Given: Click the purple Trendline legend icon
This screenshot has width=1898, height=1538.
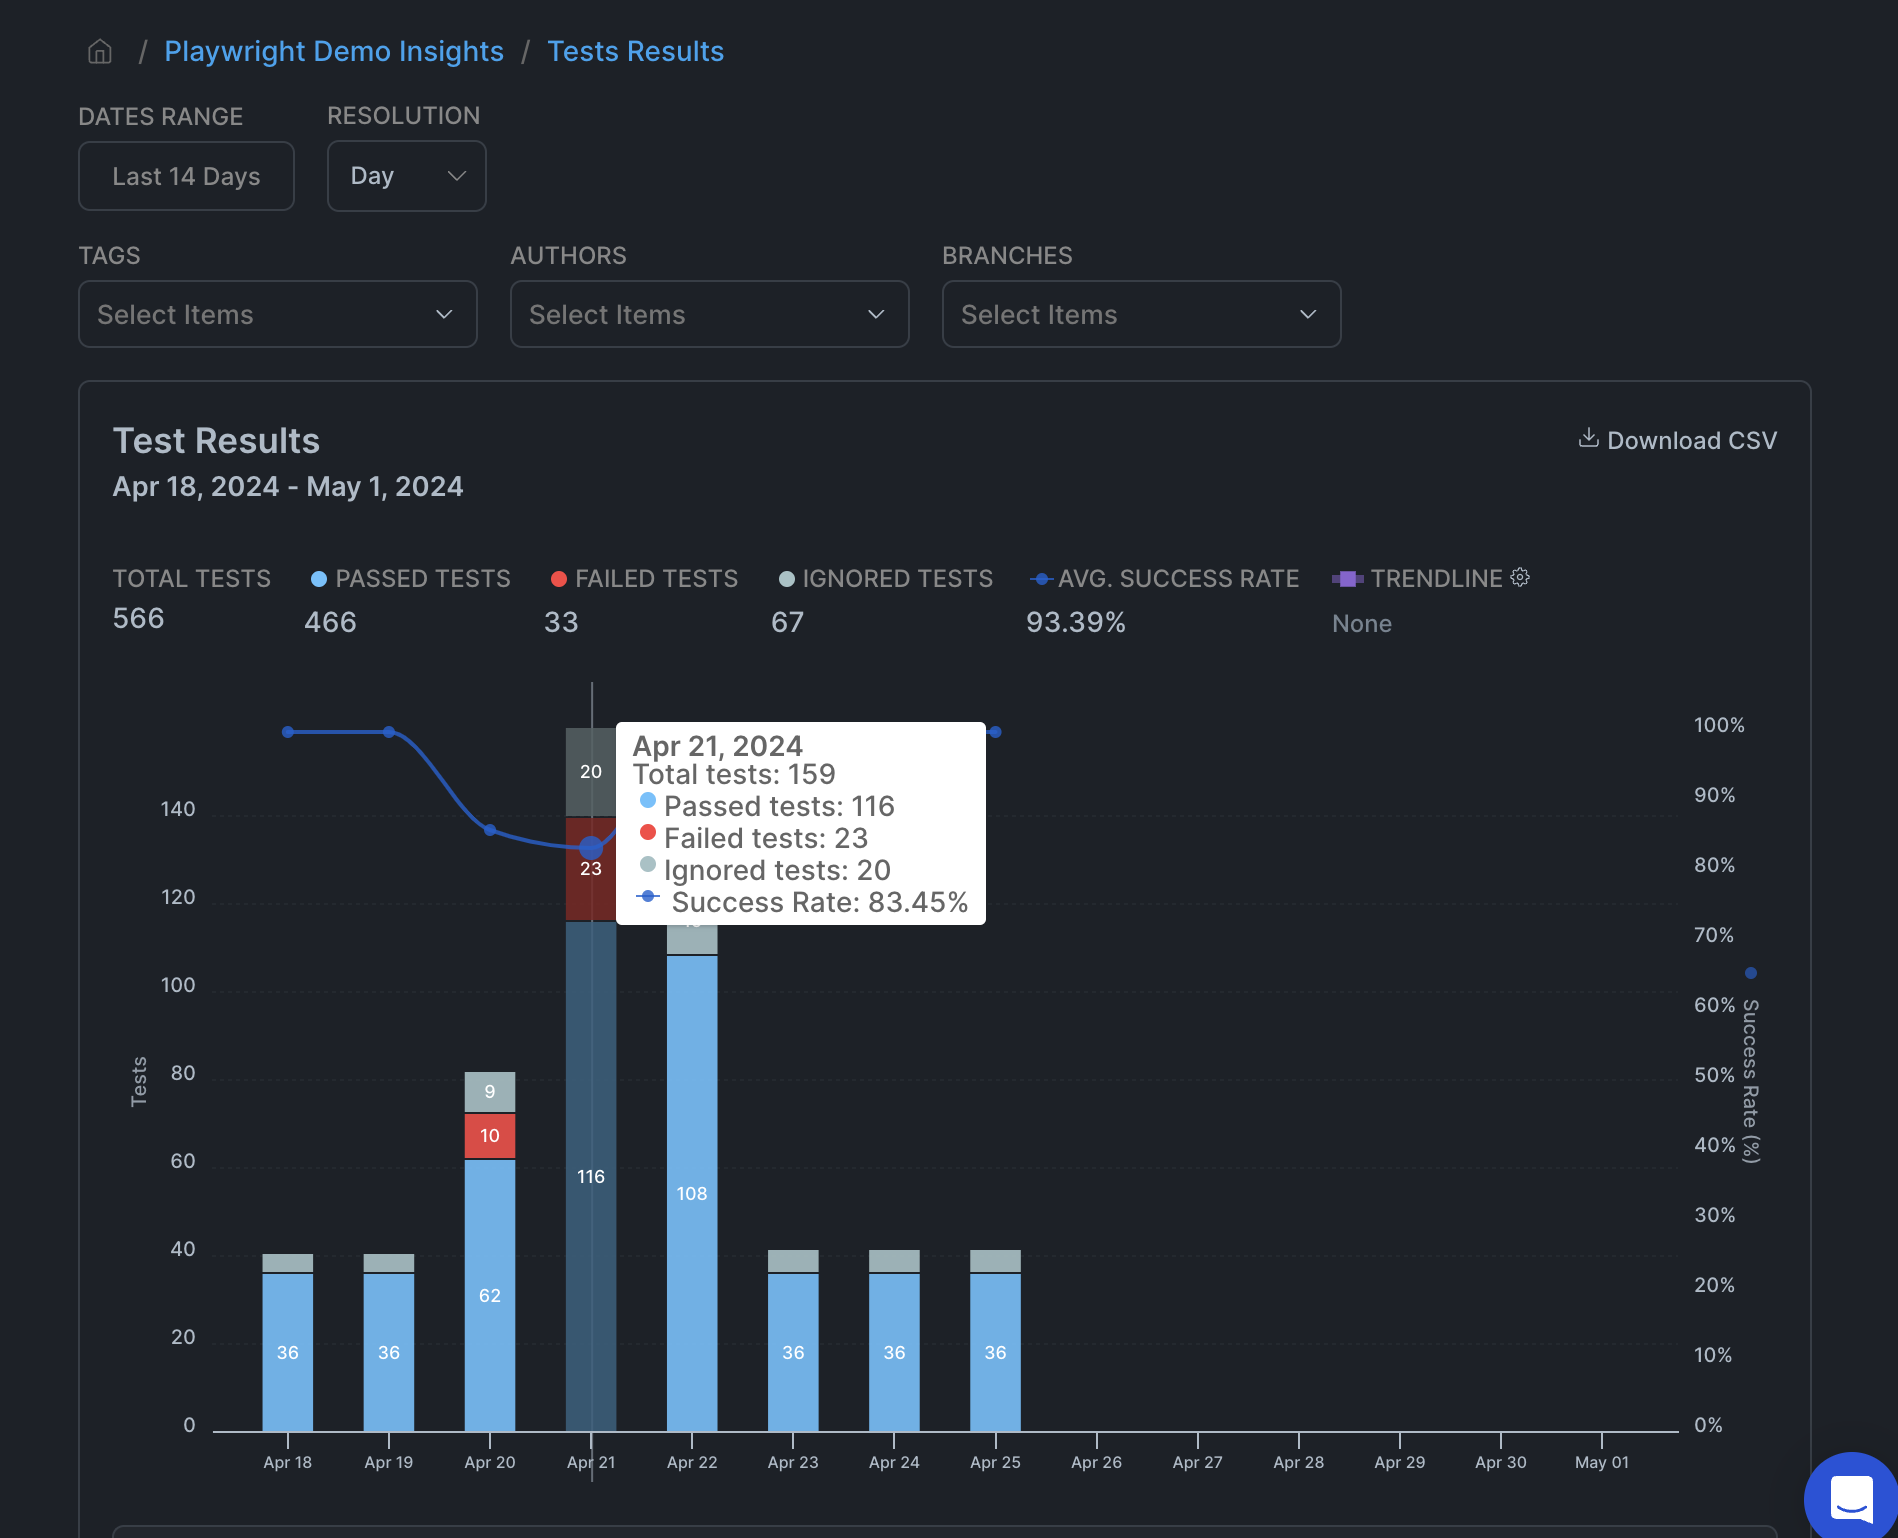Looking at the screenshot, I should pyautogui.click(x=1348, y=578).
